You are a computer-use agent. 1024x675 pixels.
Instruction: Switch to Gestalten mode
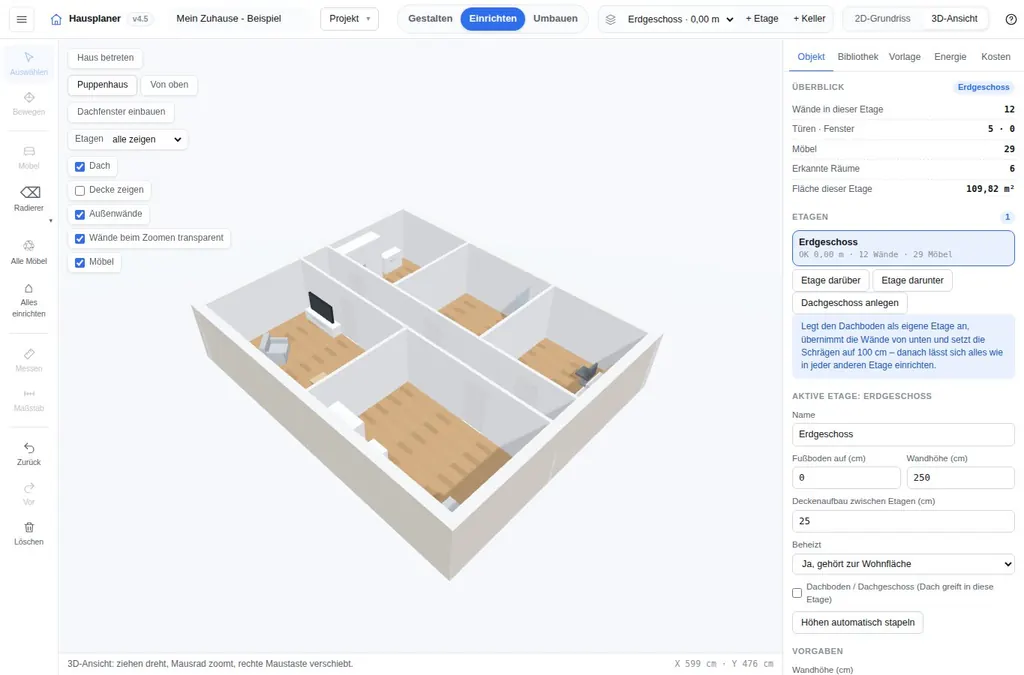[x=430, y=19]
